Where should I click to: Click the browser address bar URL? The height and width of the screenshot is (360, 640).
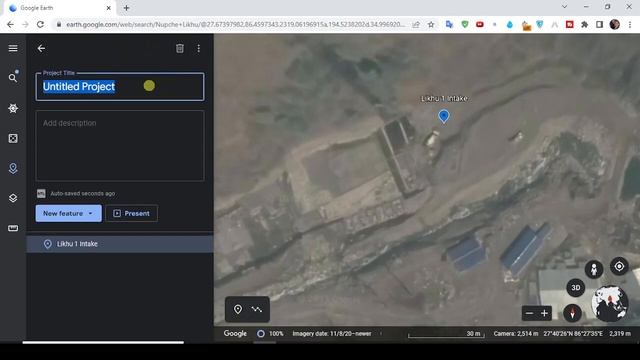236,24
